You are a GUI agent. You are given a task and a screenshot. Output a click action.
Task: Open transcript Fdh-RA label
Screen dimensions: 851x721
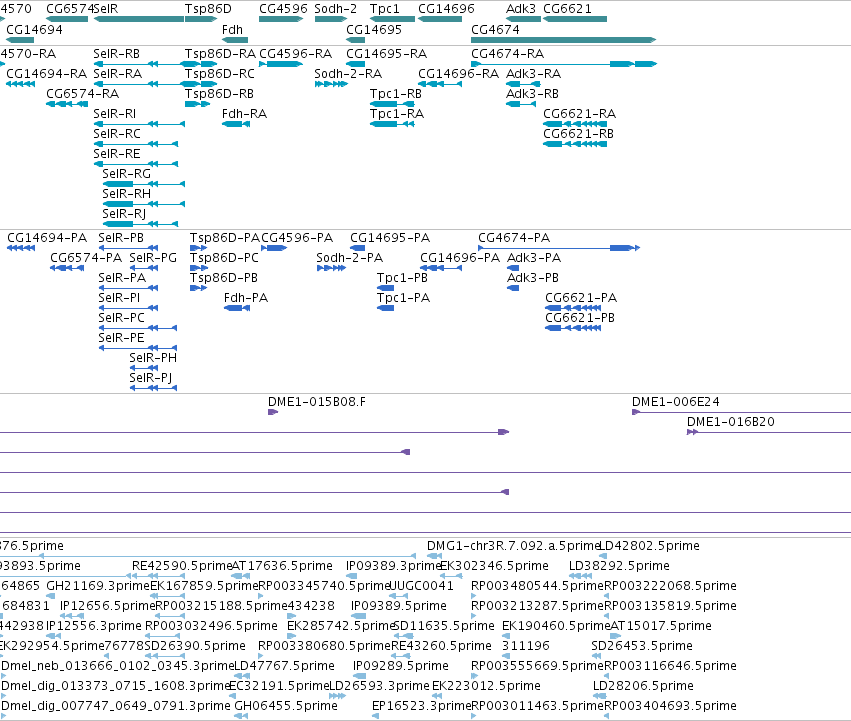pos(244,114)
